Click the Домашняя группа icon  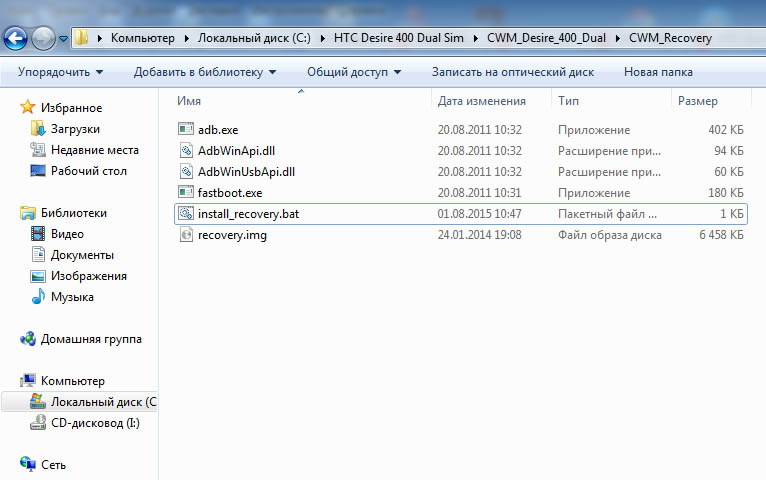pyautogui.click(x=28, y=339)
